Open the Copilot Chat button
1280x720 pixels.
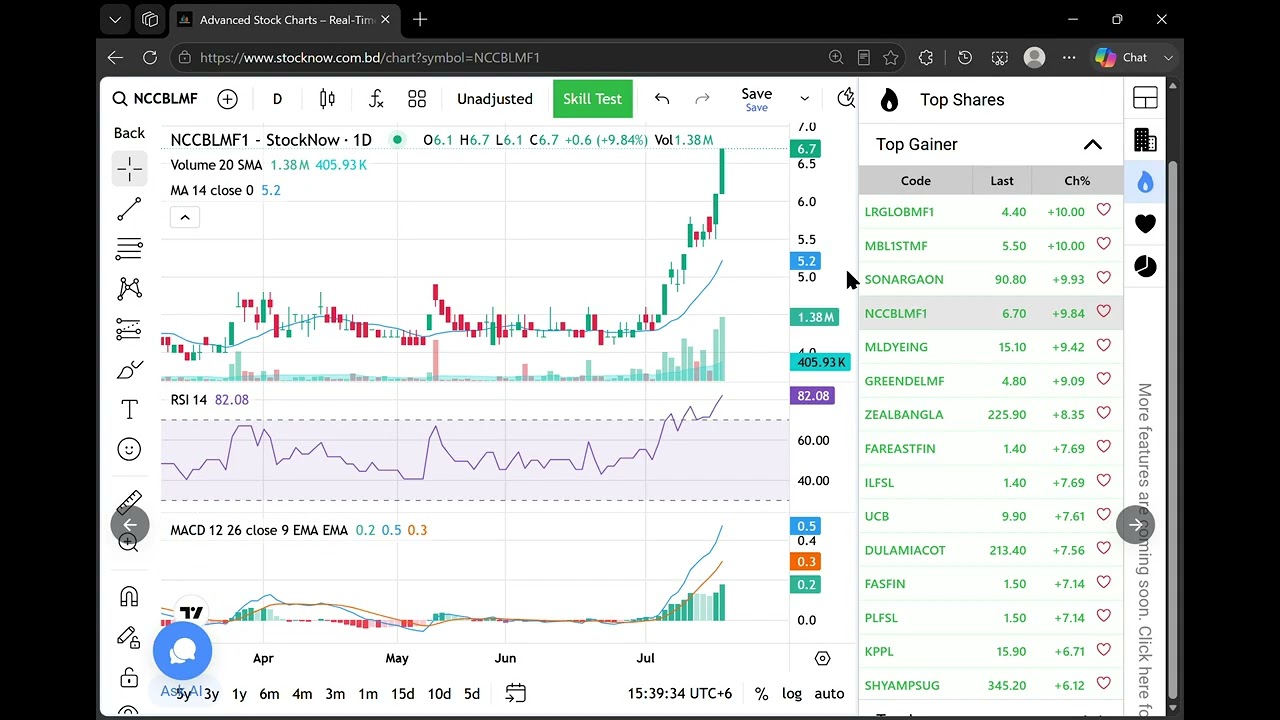(x=1121, y=58)
